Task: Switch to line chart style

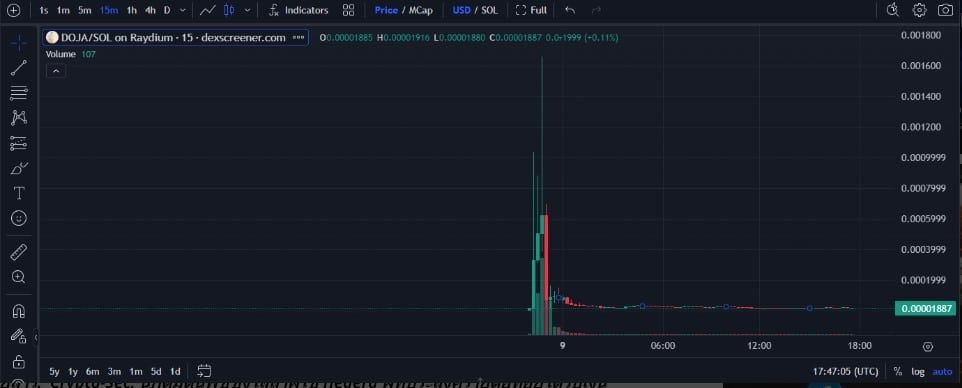Action: 208,10
